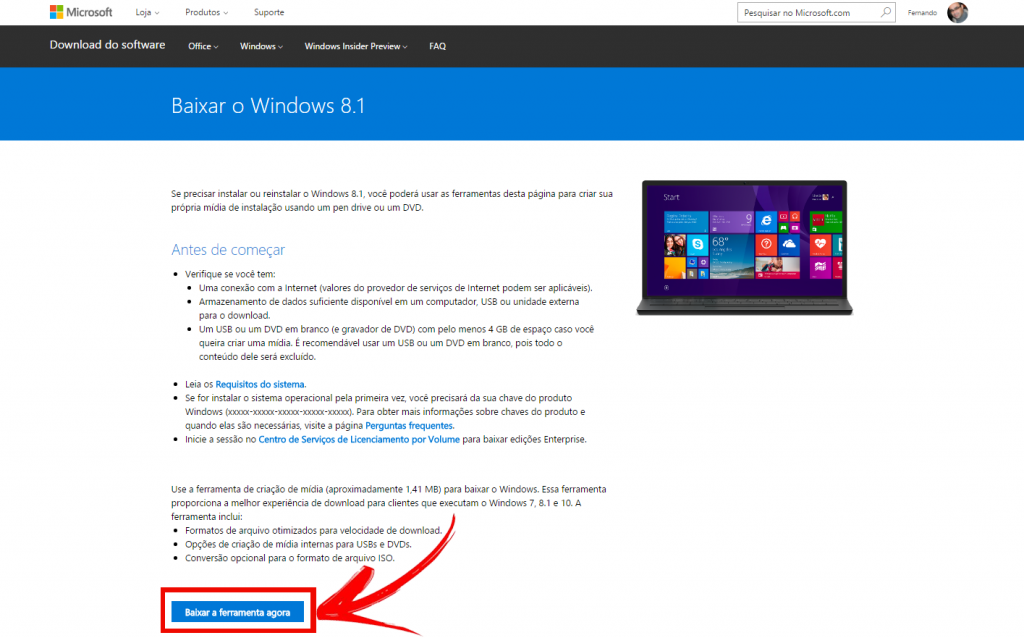The width and height of the screenshot is (1024, 638).
Task: Click 'Opções de criação de mídia internas' bullet
Action: pos(298,544)
